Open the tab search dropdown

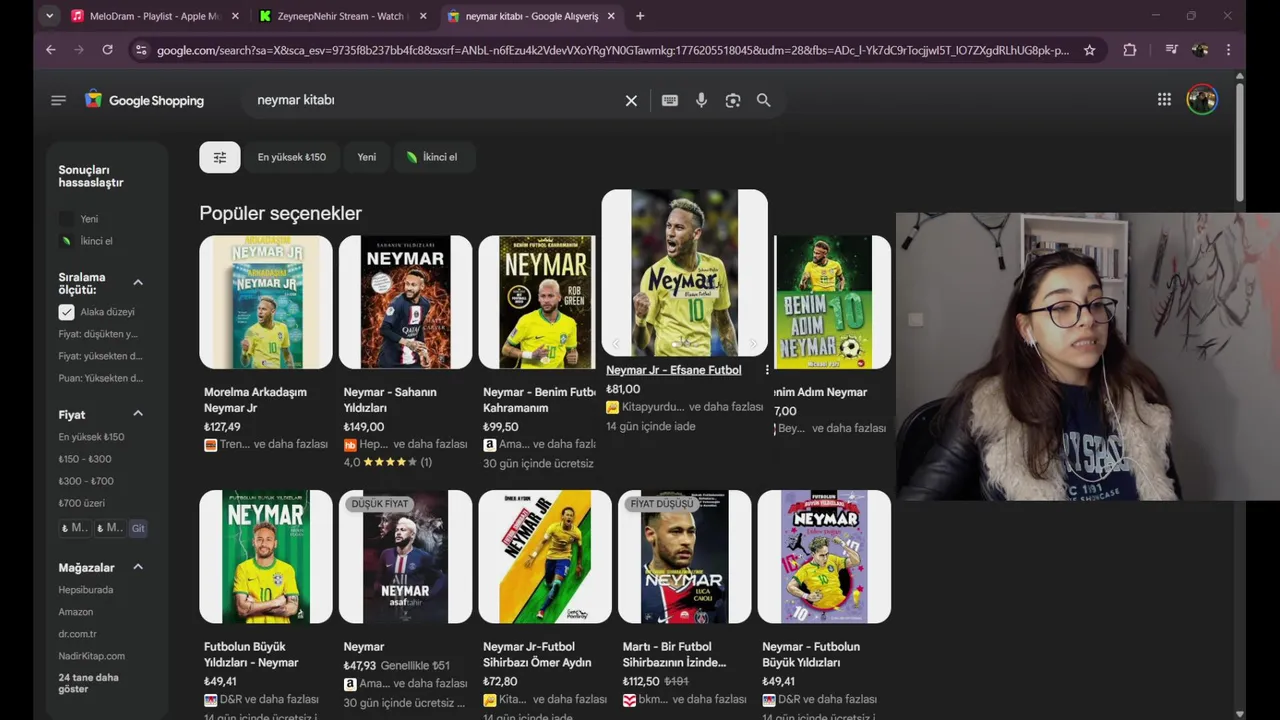coord(50,16)
